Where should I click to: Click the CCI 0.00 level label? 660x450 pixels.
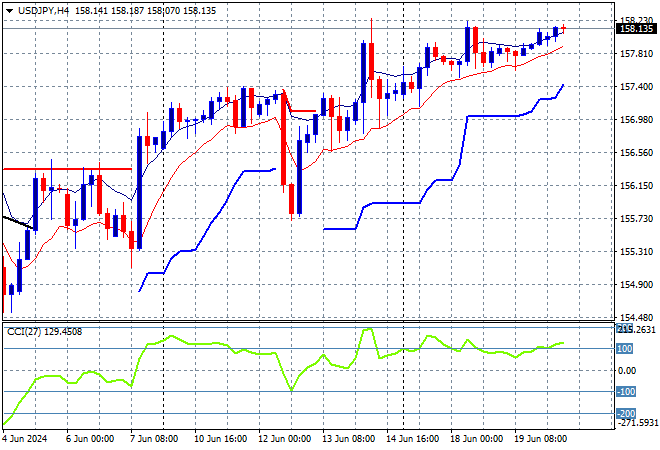click(628, 370)
